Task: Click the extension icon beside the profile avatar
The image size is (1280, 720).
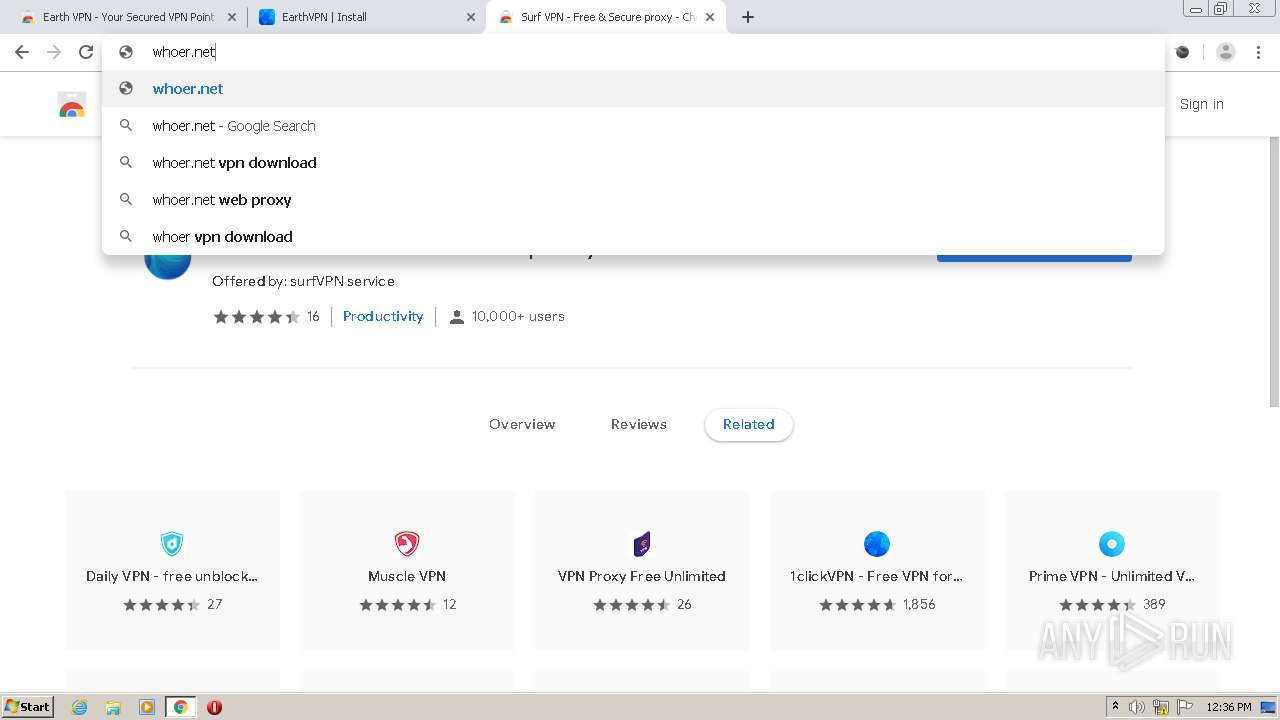Action: (x=1183, y=52)
